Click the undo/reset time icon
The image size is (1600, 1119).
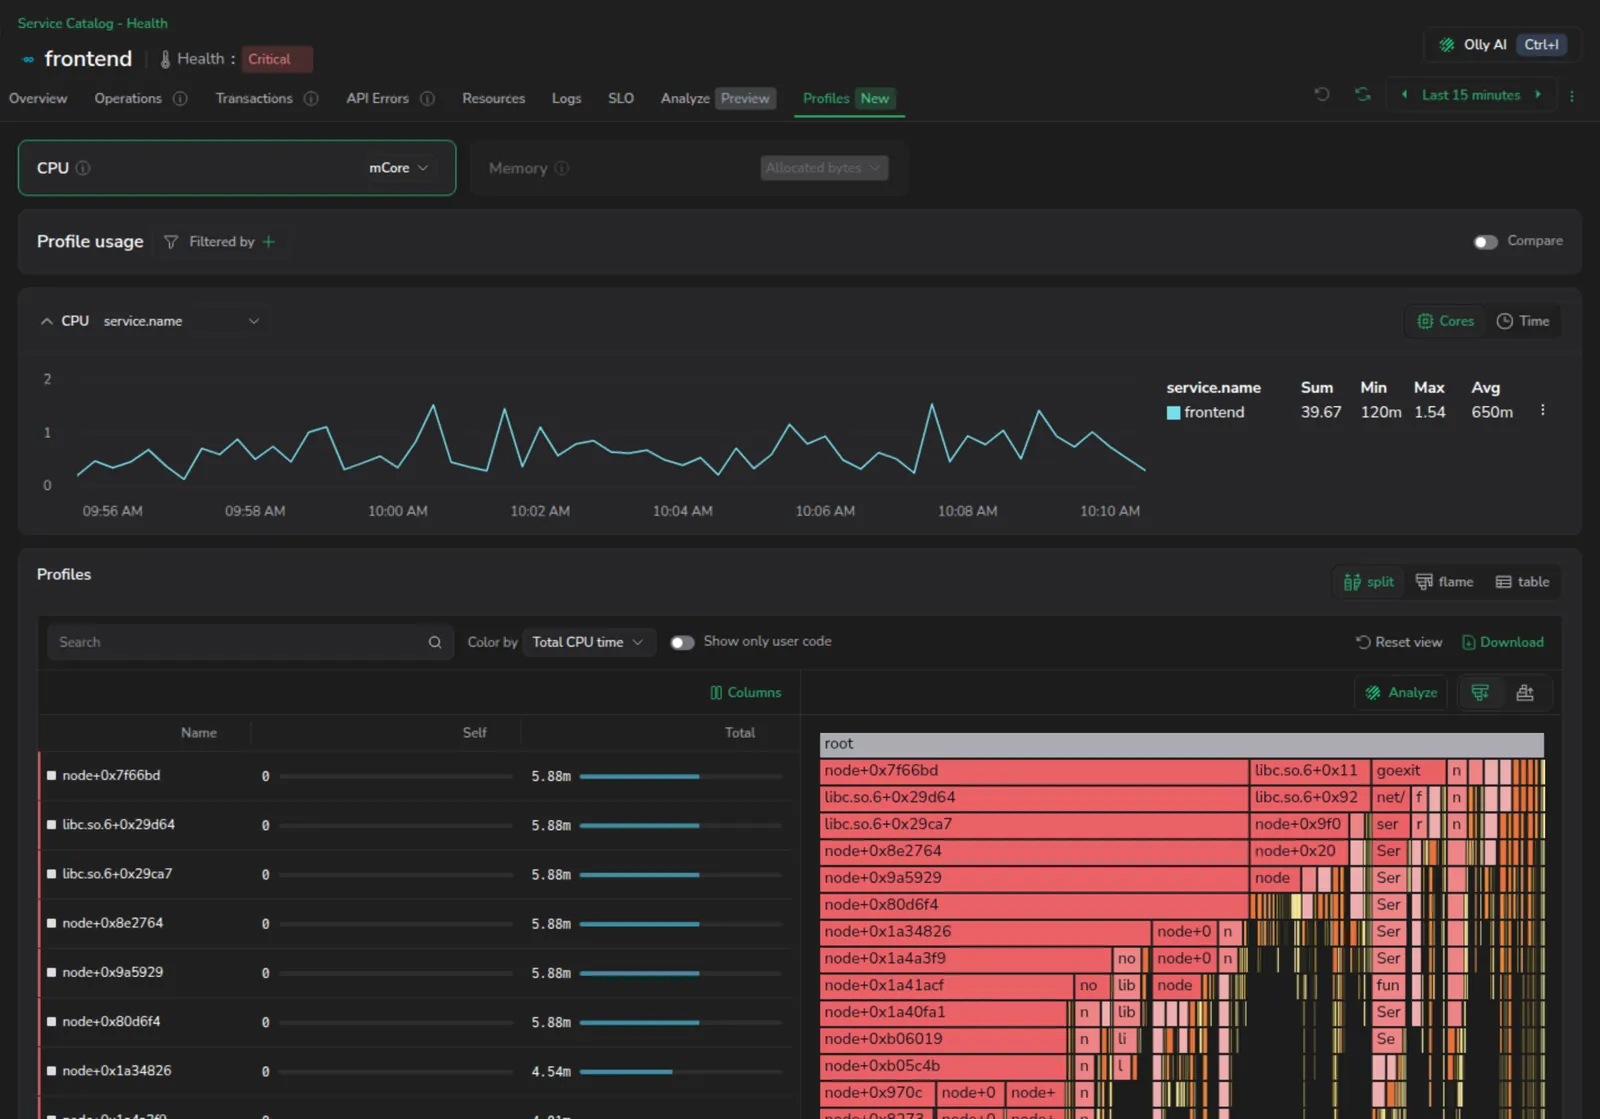coord(1322,94)
